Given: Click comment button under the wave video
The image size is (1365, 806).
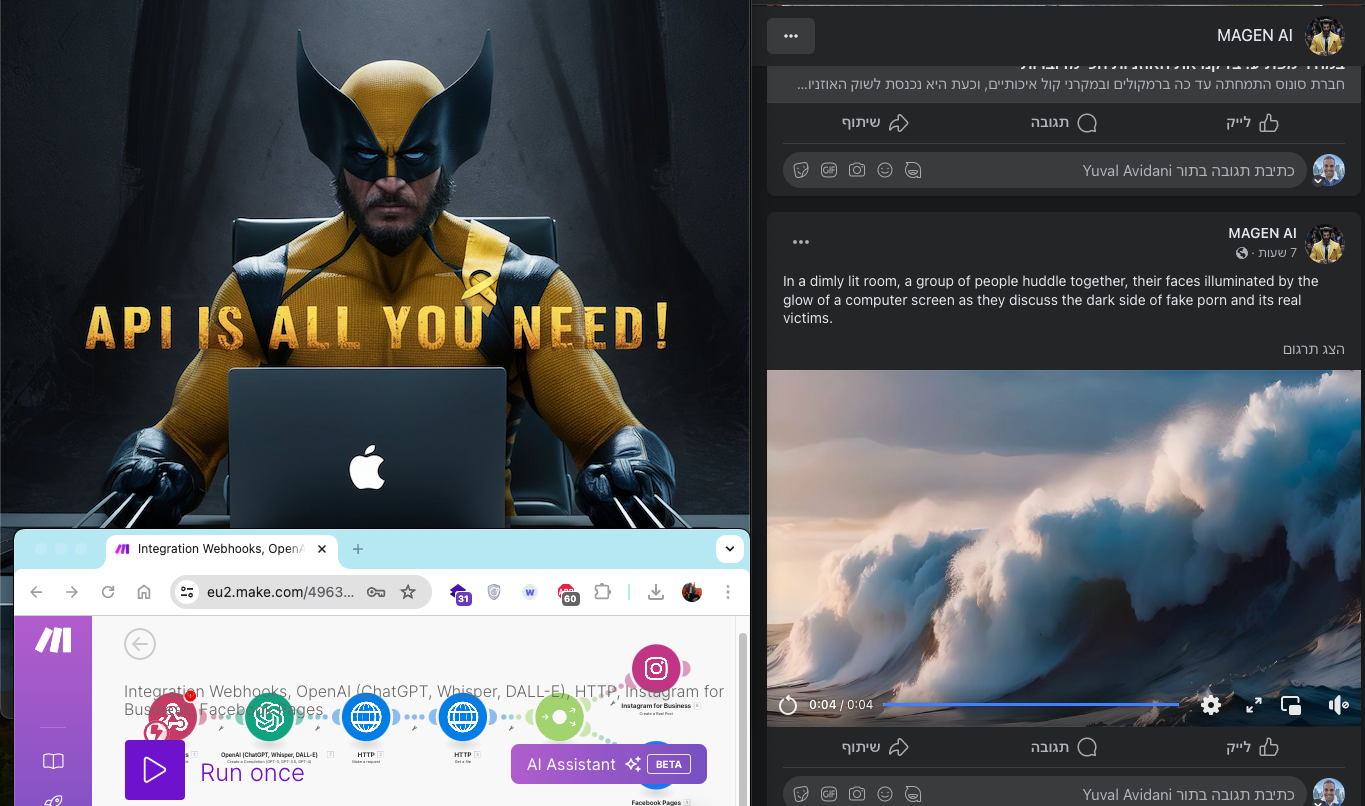Looking at the screenshot, I should (x=1065, y=747).
